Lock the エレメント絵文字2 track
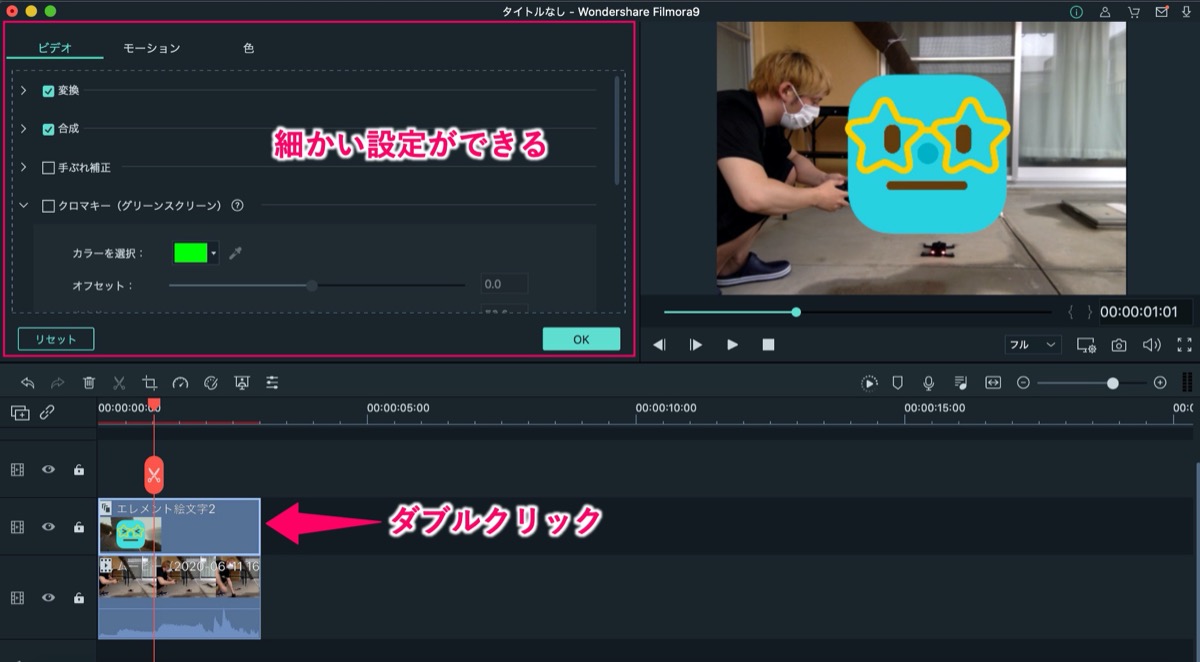1200x662 pixels. (x=79, y=526)
